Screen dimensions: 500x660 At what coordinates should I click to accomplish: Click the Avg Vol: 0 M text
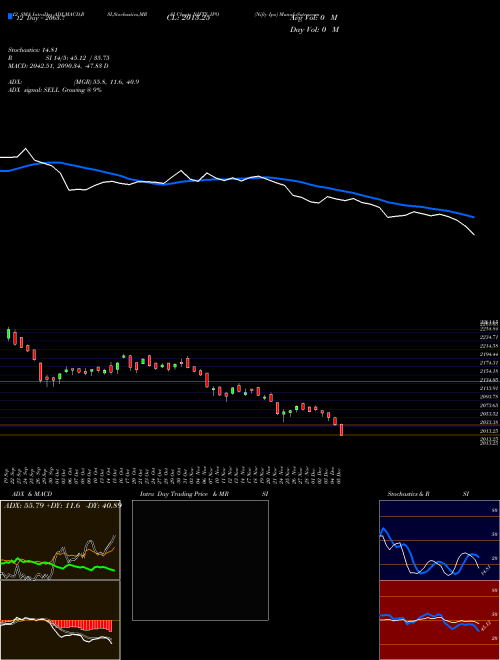tap(314, 18)
